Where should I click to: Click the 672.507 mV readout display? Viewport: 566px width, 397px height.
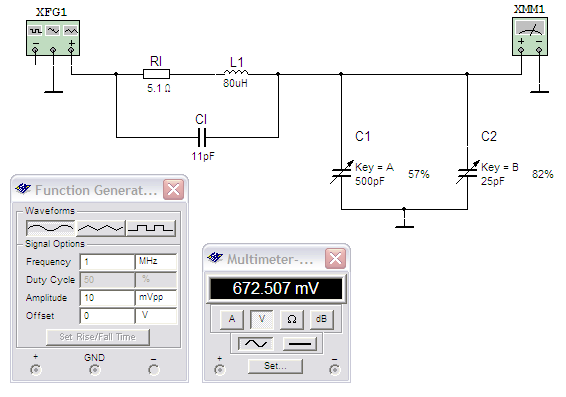point(276,288)
